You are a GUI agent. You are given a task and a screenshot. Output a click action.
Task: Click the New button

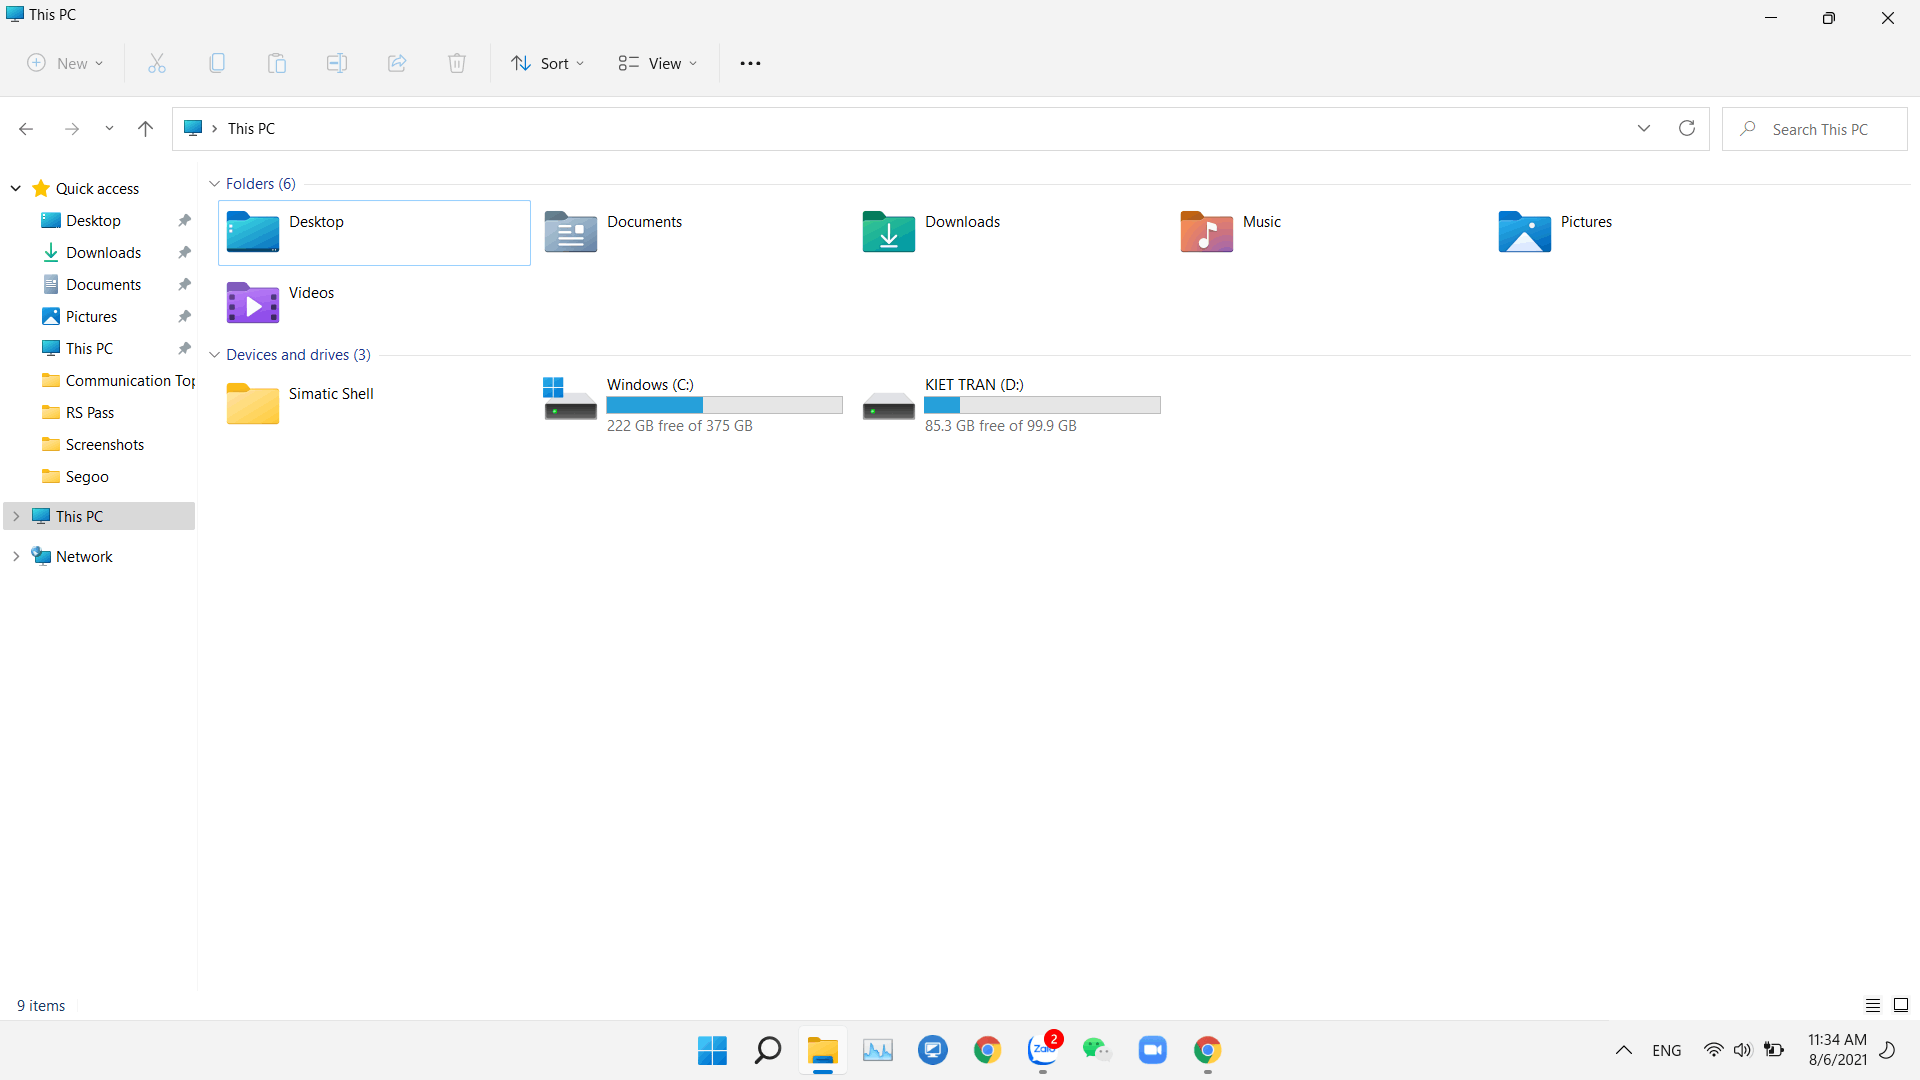pos(65,63)
